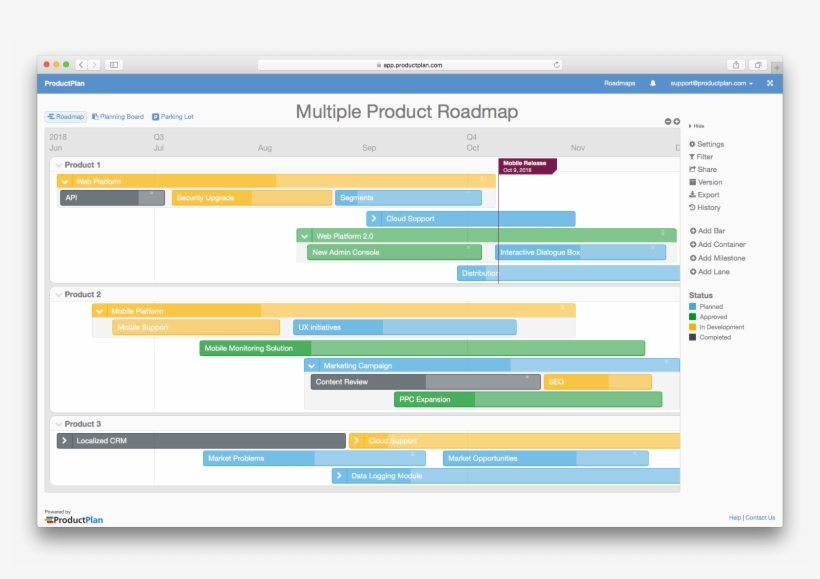Click Export in the sidebar
820x579 pixels.
pyautogui.click(x=707, y=195)
